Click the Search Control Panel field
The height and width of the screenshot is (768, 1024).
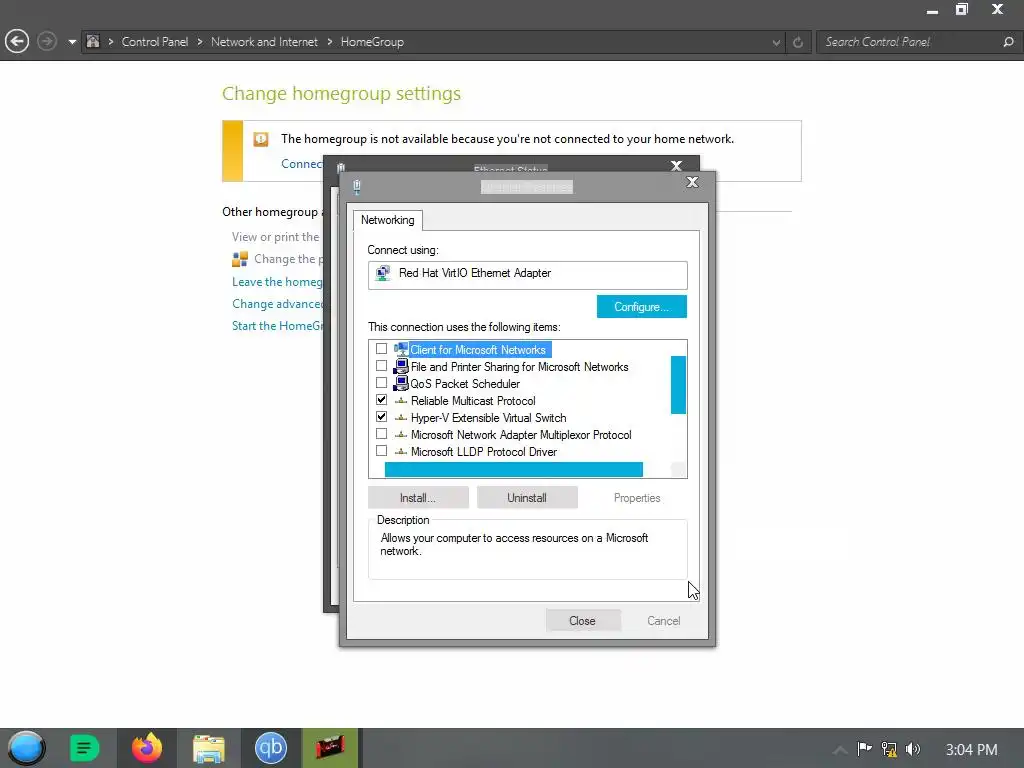[x=909, y=42]
